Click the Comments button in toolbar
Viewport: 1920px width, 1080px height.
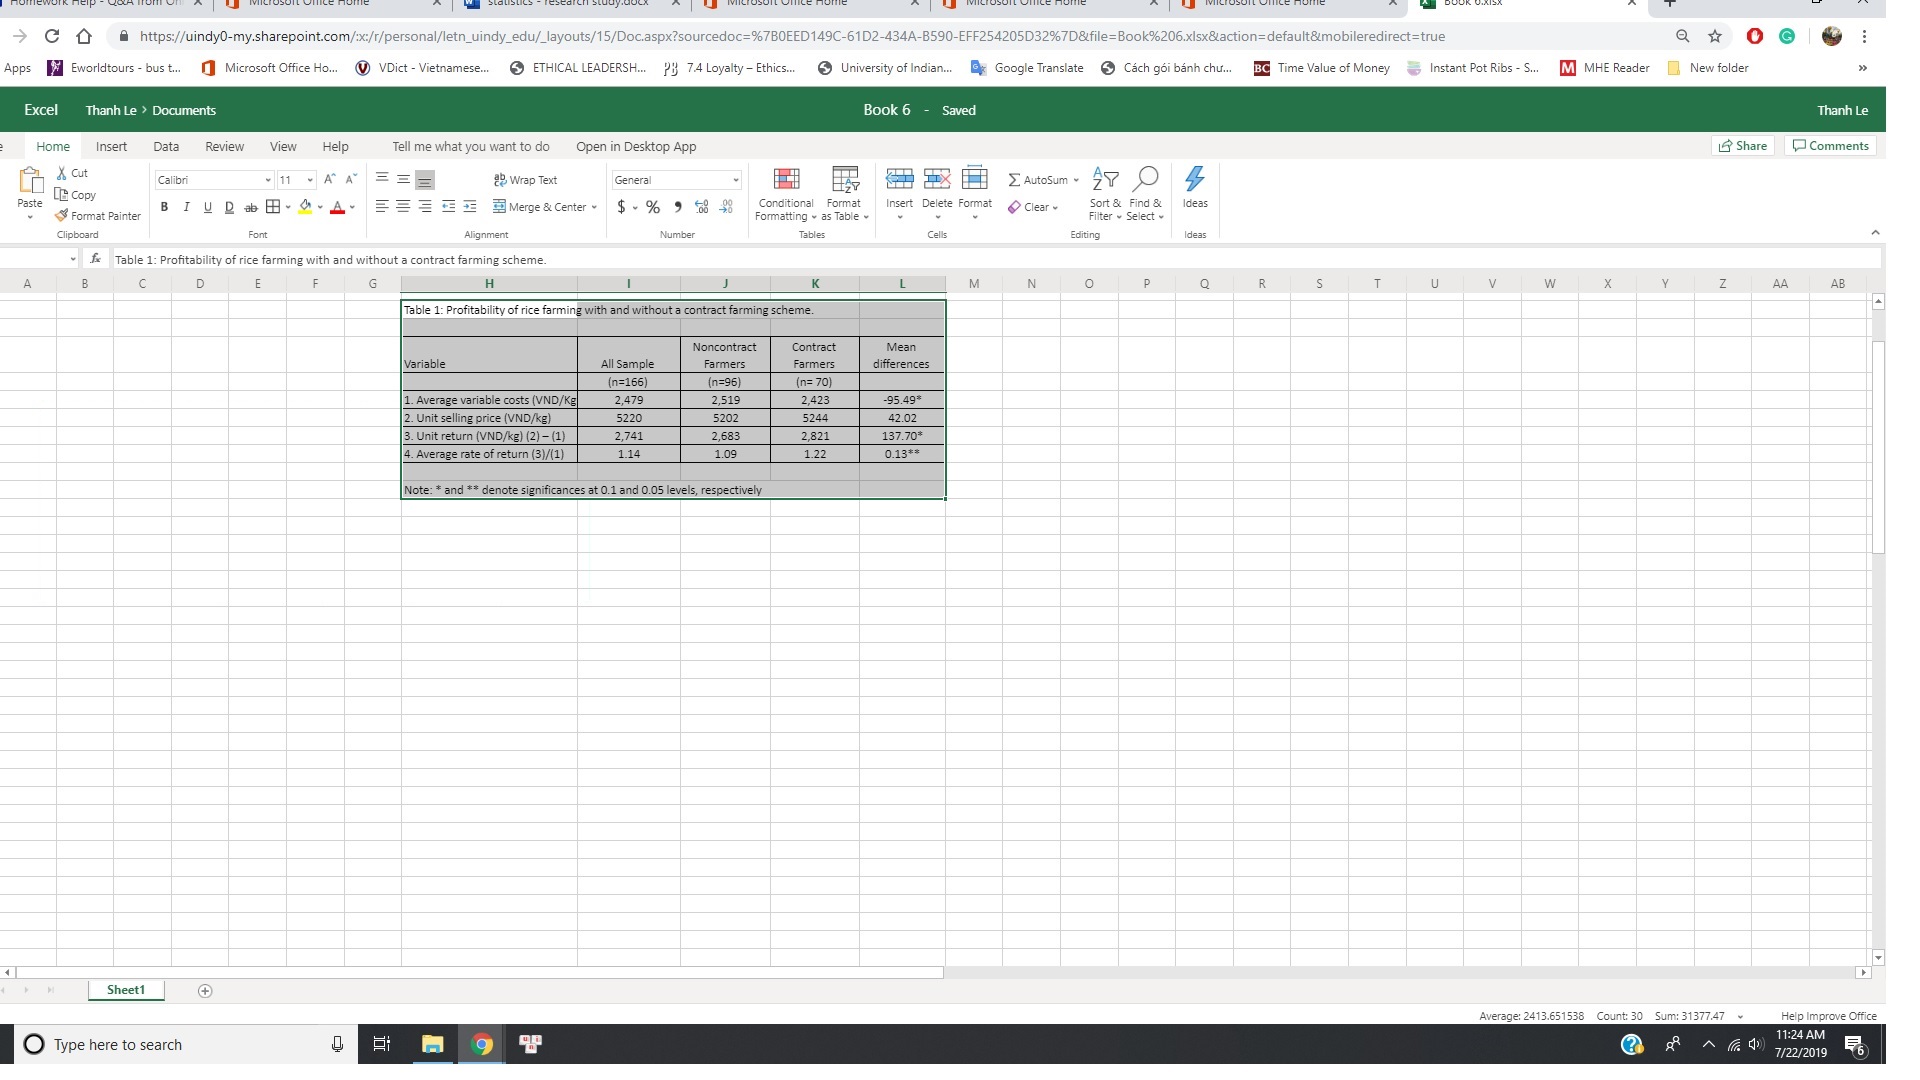click(x=1836, y=146)
